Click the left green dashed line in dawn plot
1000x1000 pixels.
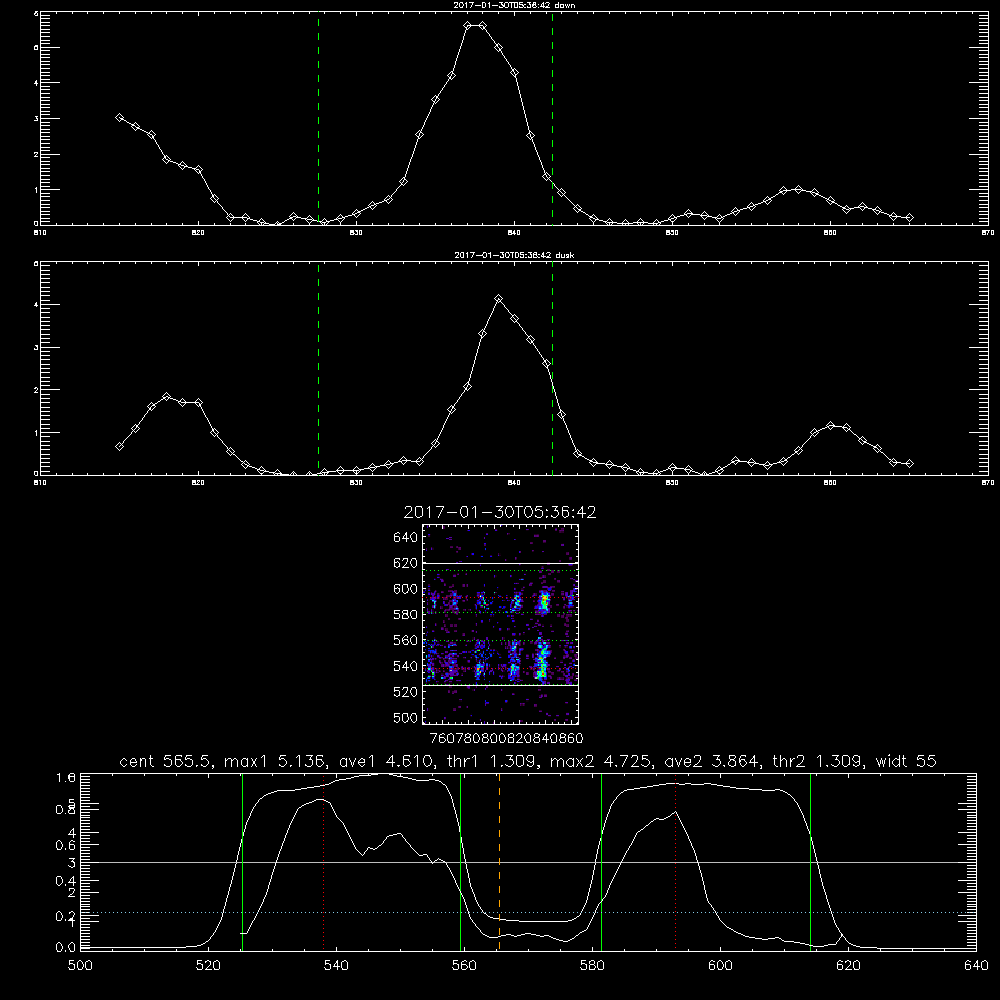[318, 118]
